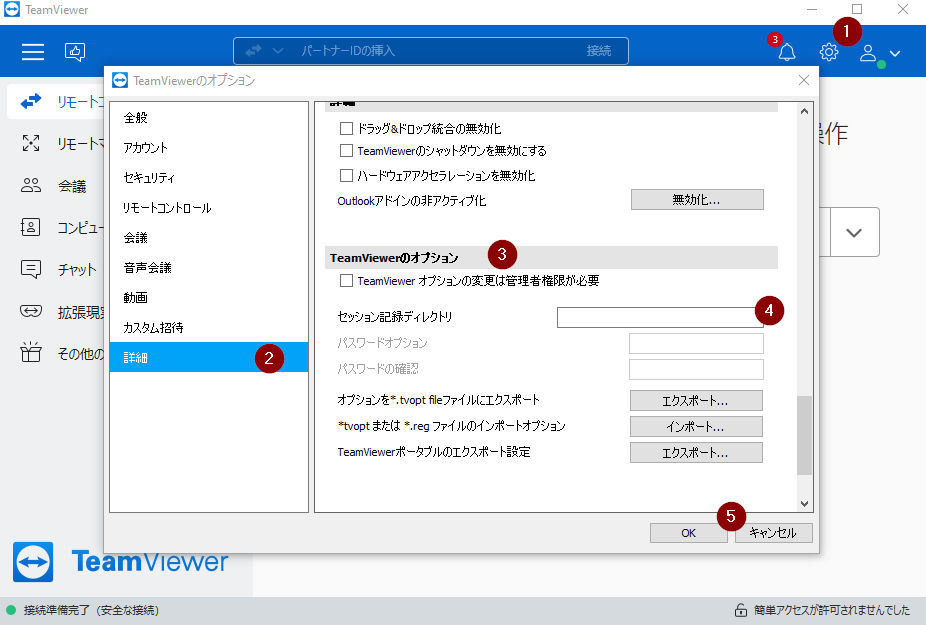Click the feedback thumbs-up chat icon
The width and height of the screenshot is (926, 625).
tap(75, 52)
